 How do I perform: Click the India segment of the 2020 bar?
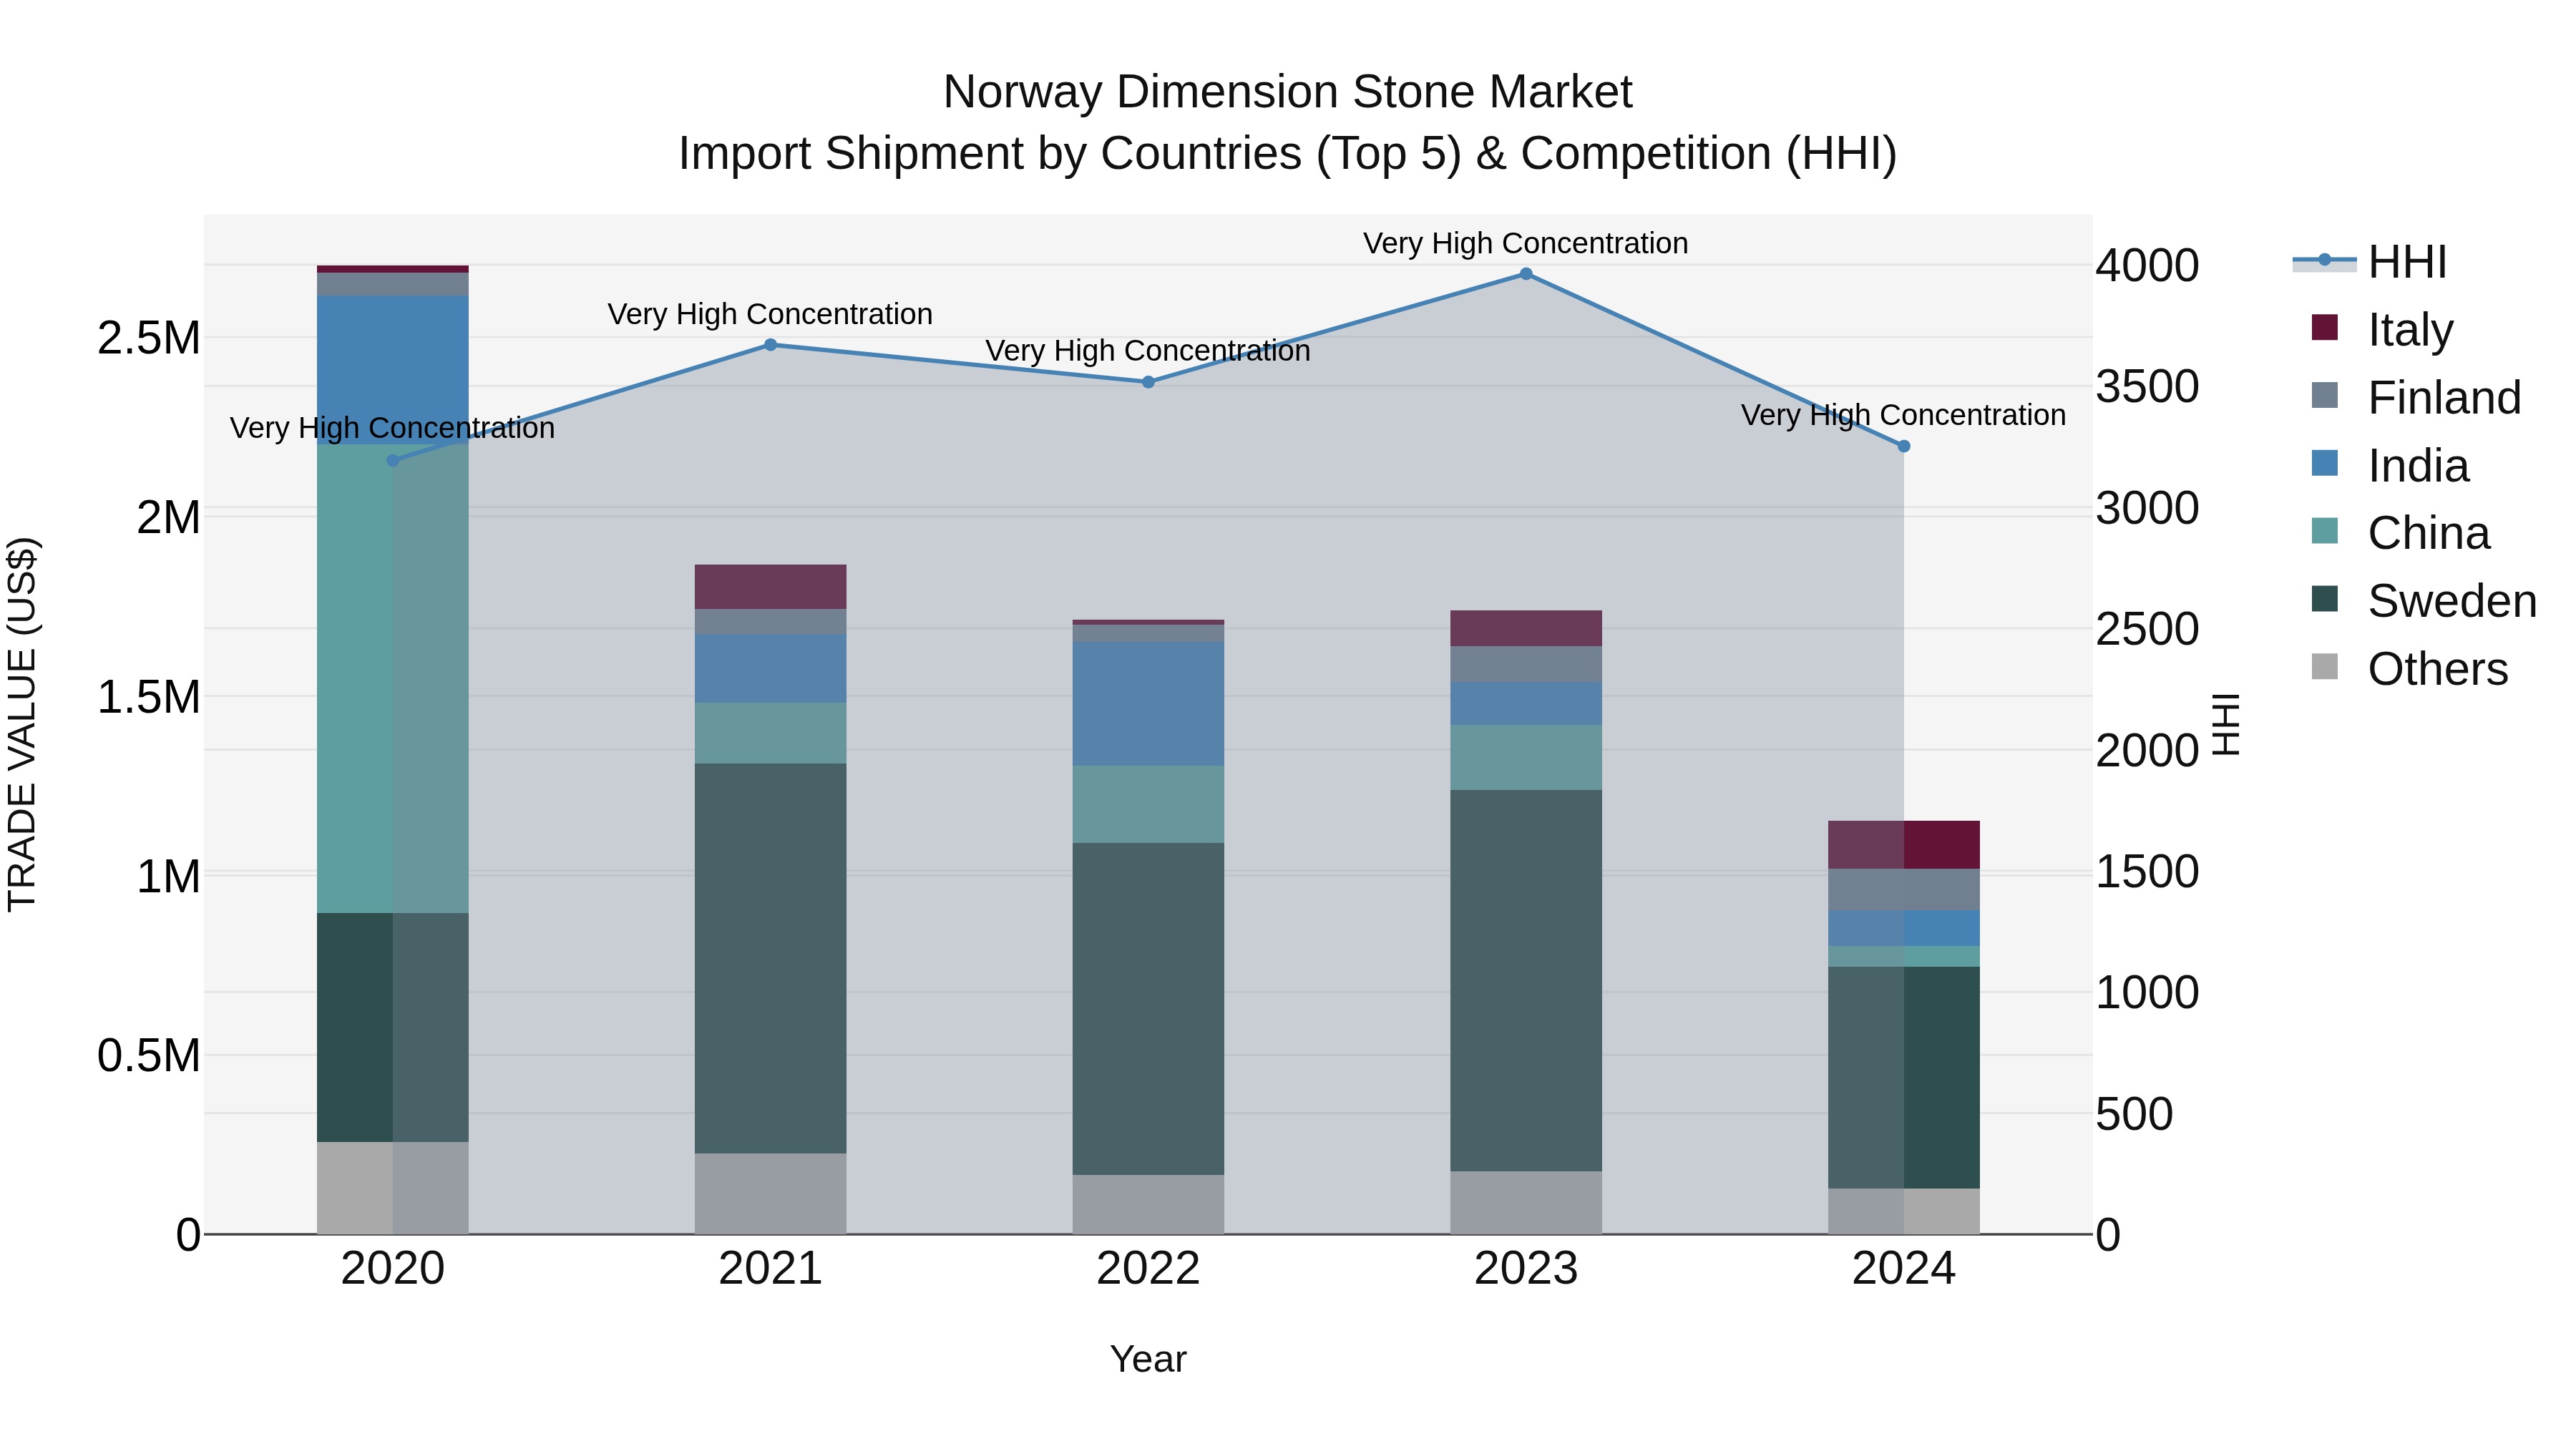393,370
